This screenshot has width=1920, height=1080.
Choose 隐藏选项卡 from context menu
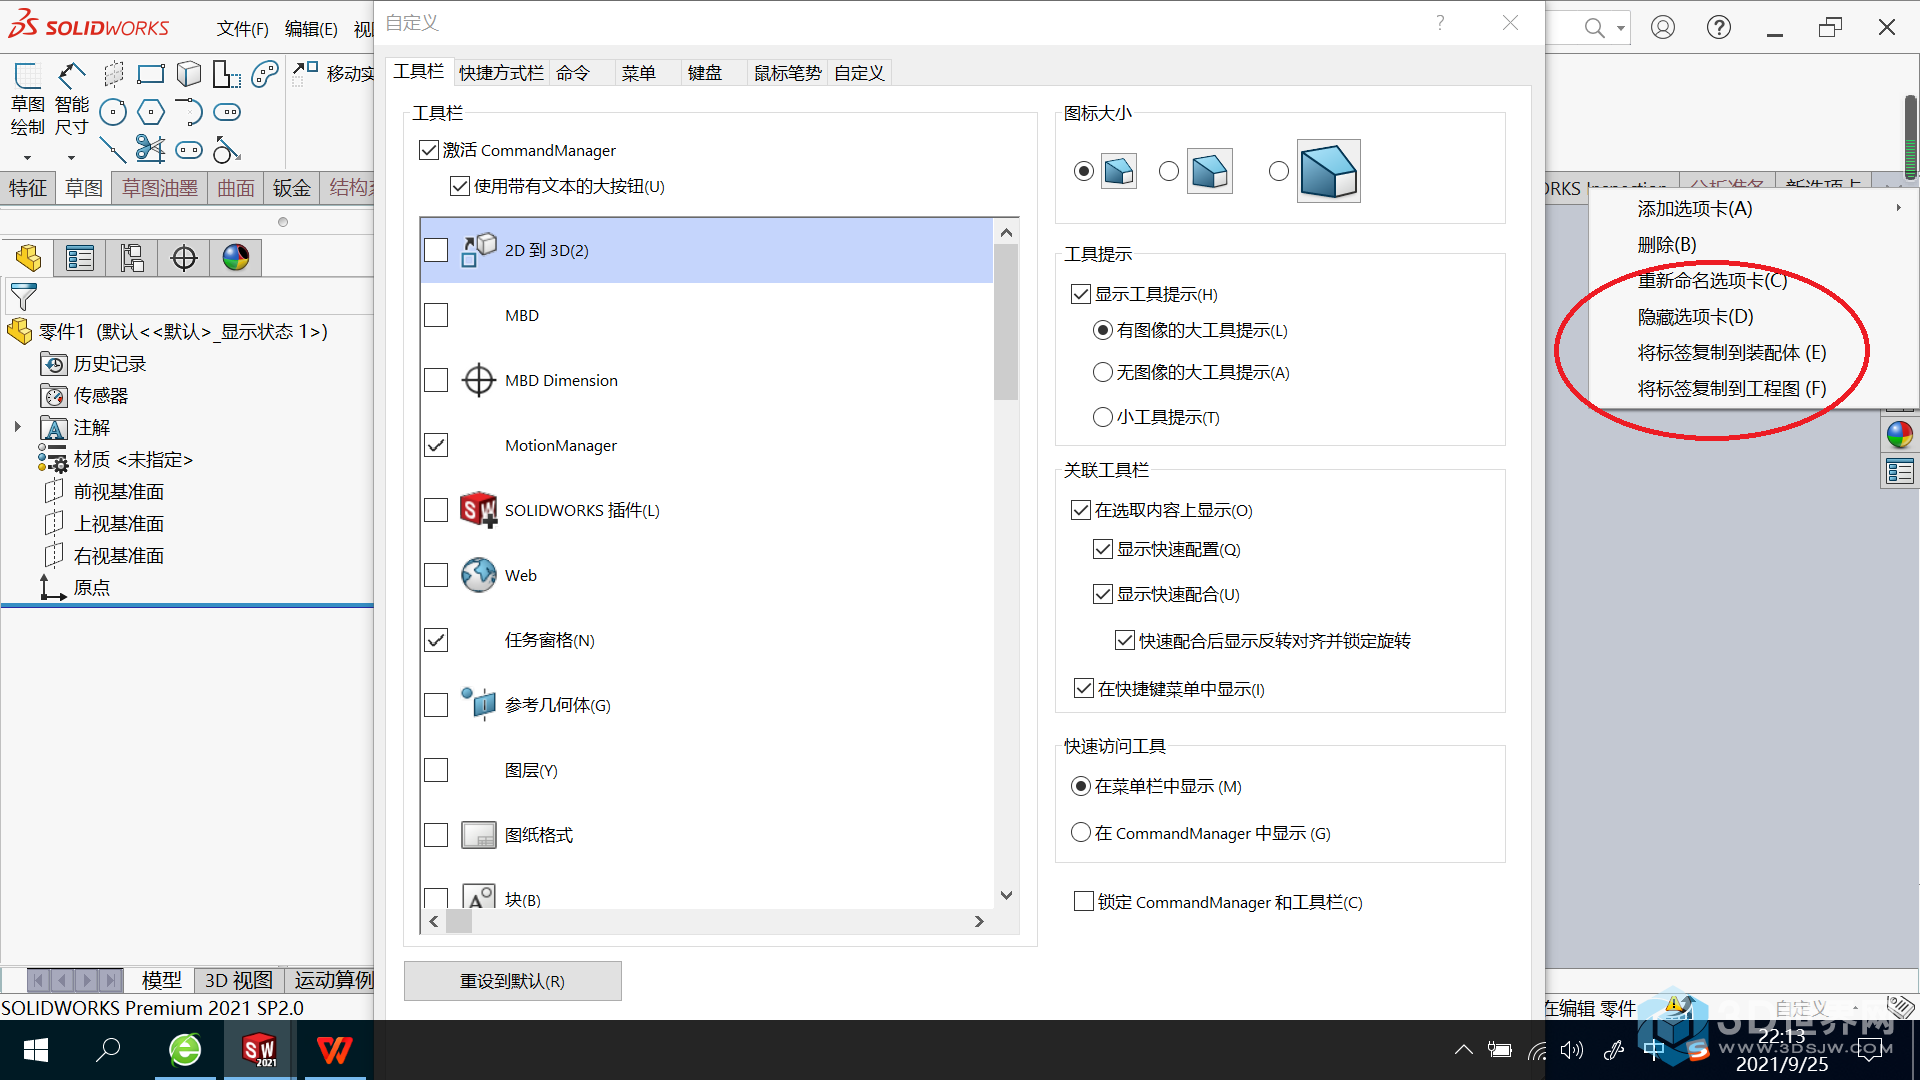point(1696,317)
